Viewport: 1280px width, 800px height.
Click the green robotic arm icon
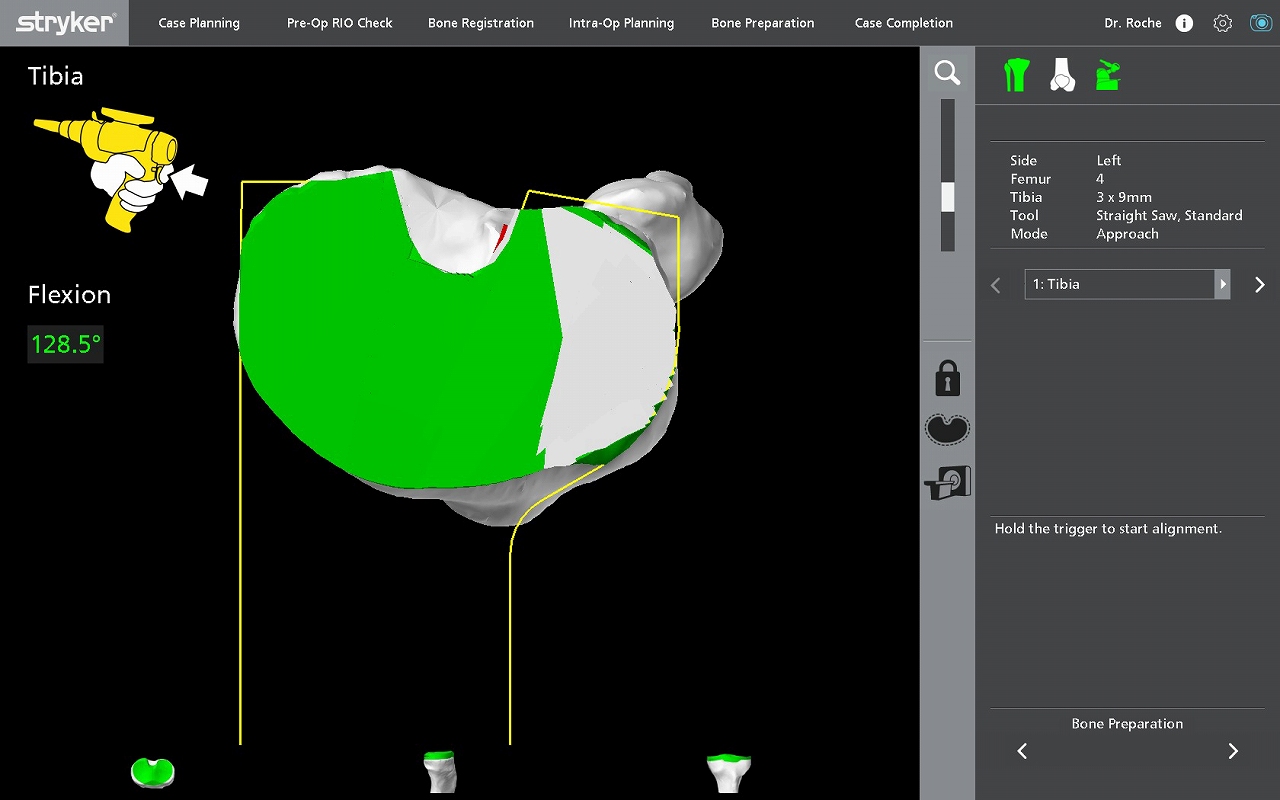[x=1108, y=75]
